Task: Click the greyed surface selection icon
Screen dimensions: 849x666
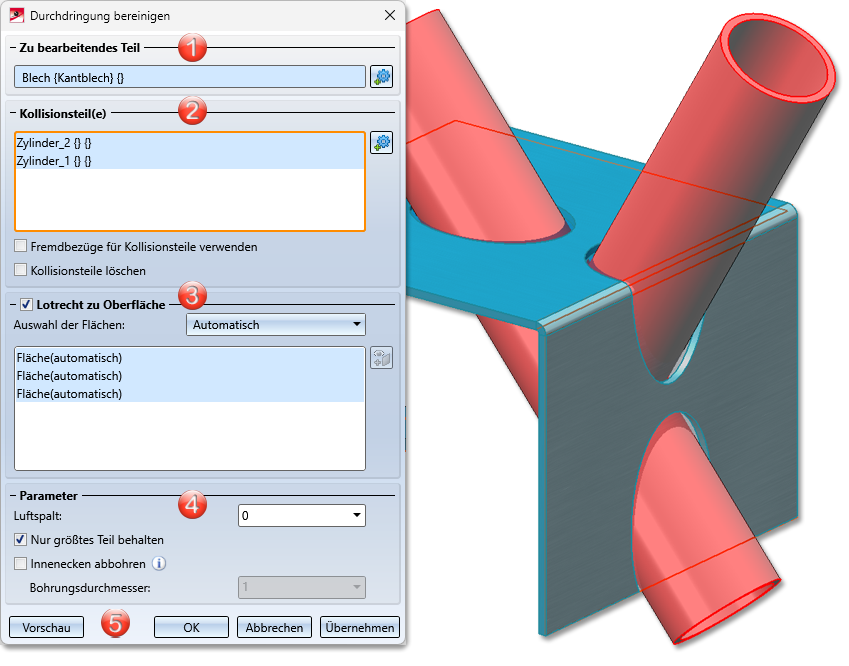Action: click(x=381, y=358)
